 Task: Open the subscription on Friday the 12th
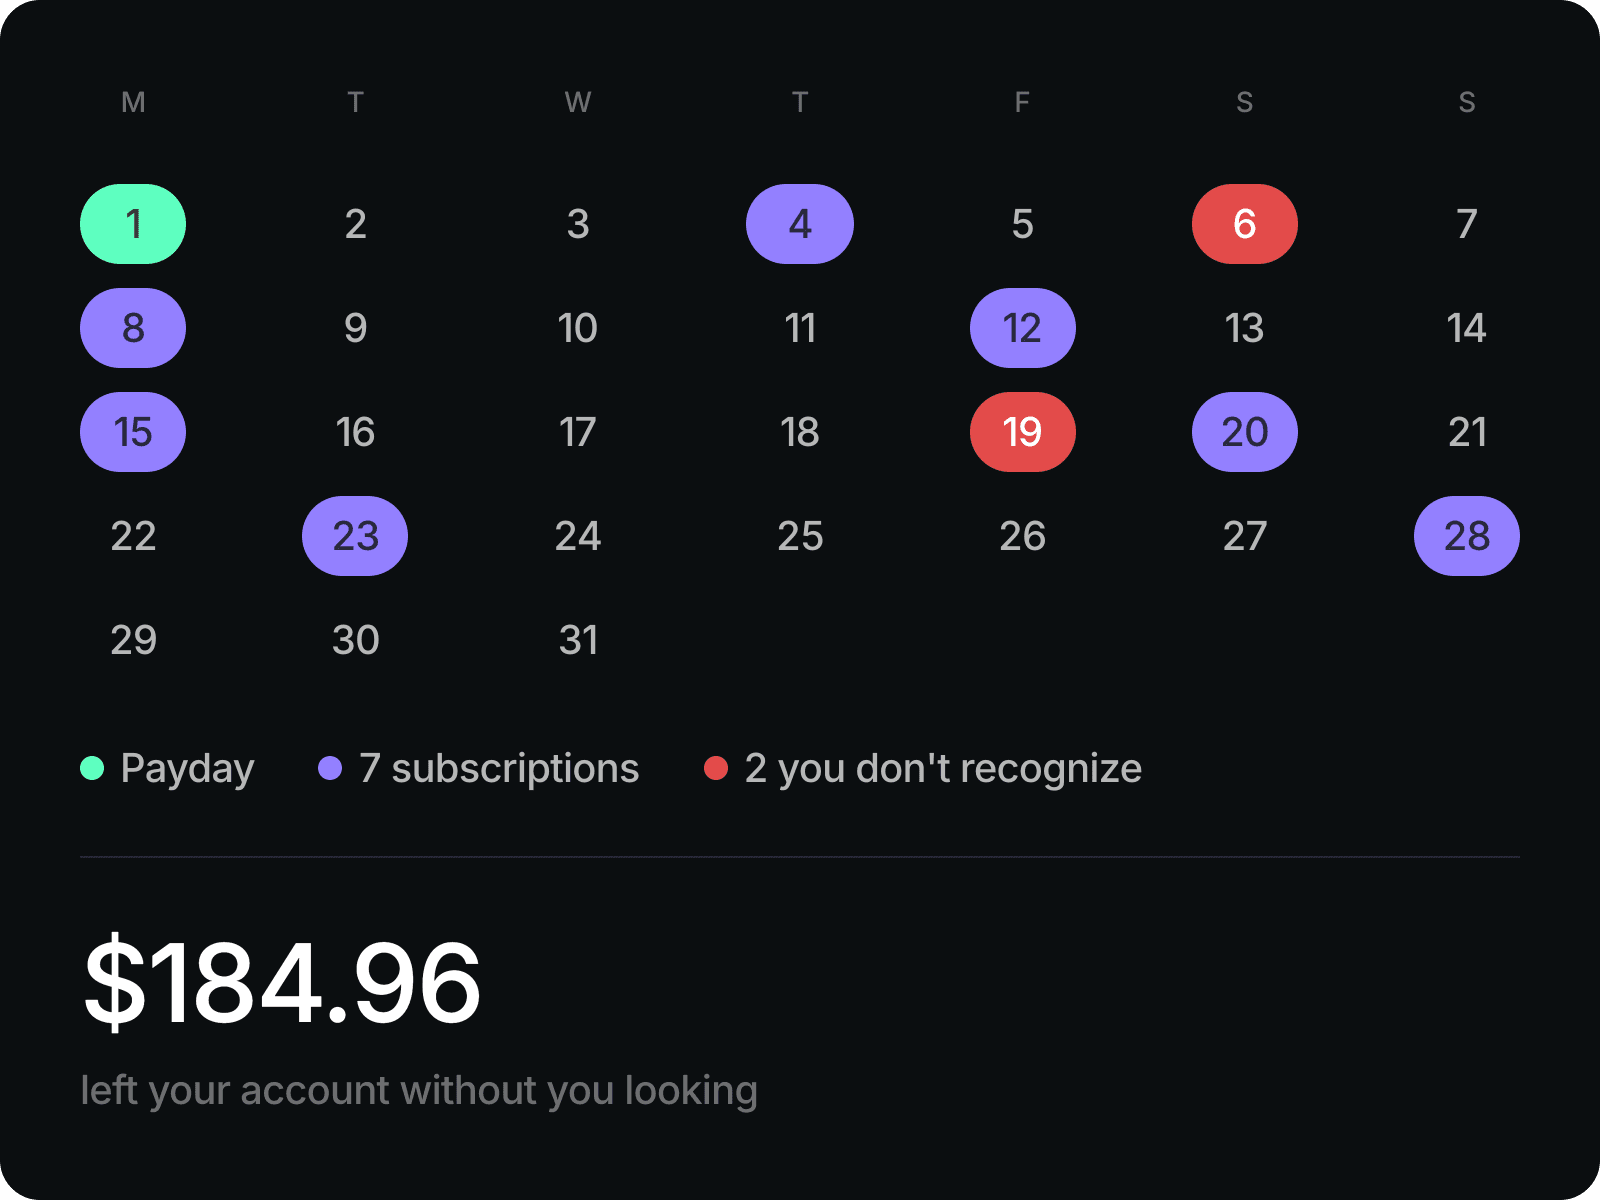coord(1023,328)
